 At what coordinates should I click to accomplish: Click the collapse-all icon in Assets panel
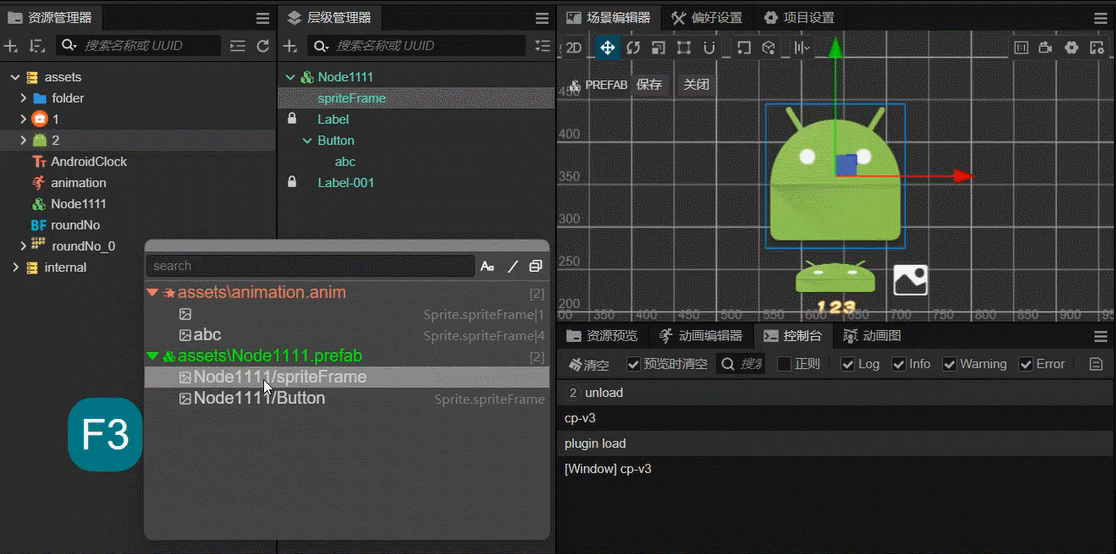click(x=238, y=46)
